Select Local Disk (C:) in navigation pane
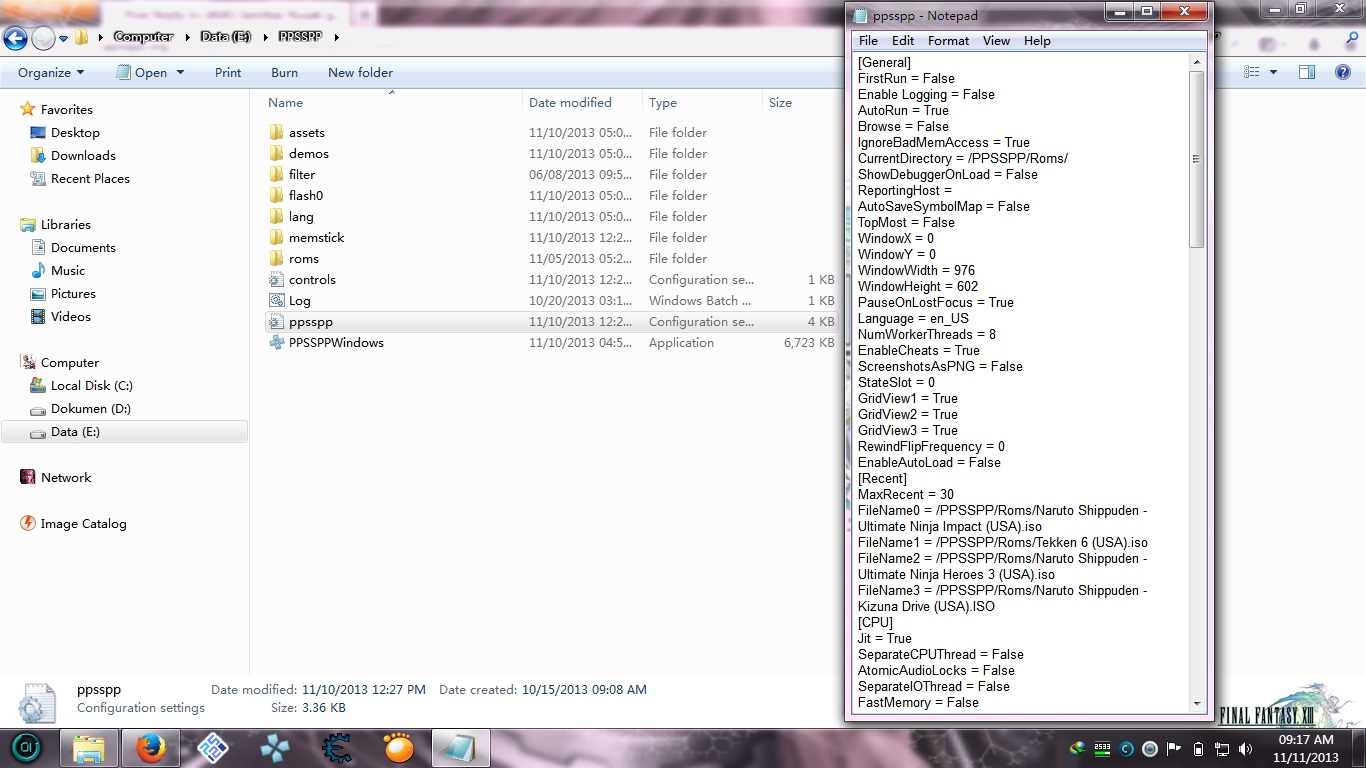 [91, 386]
